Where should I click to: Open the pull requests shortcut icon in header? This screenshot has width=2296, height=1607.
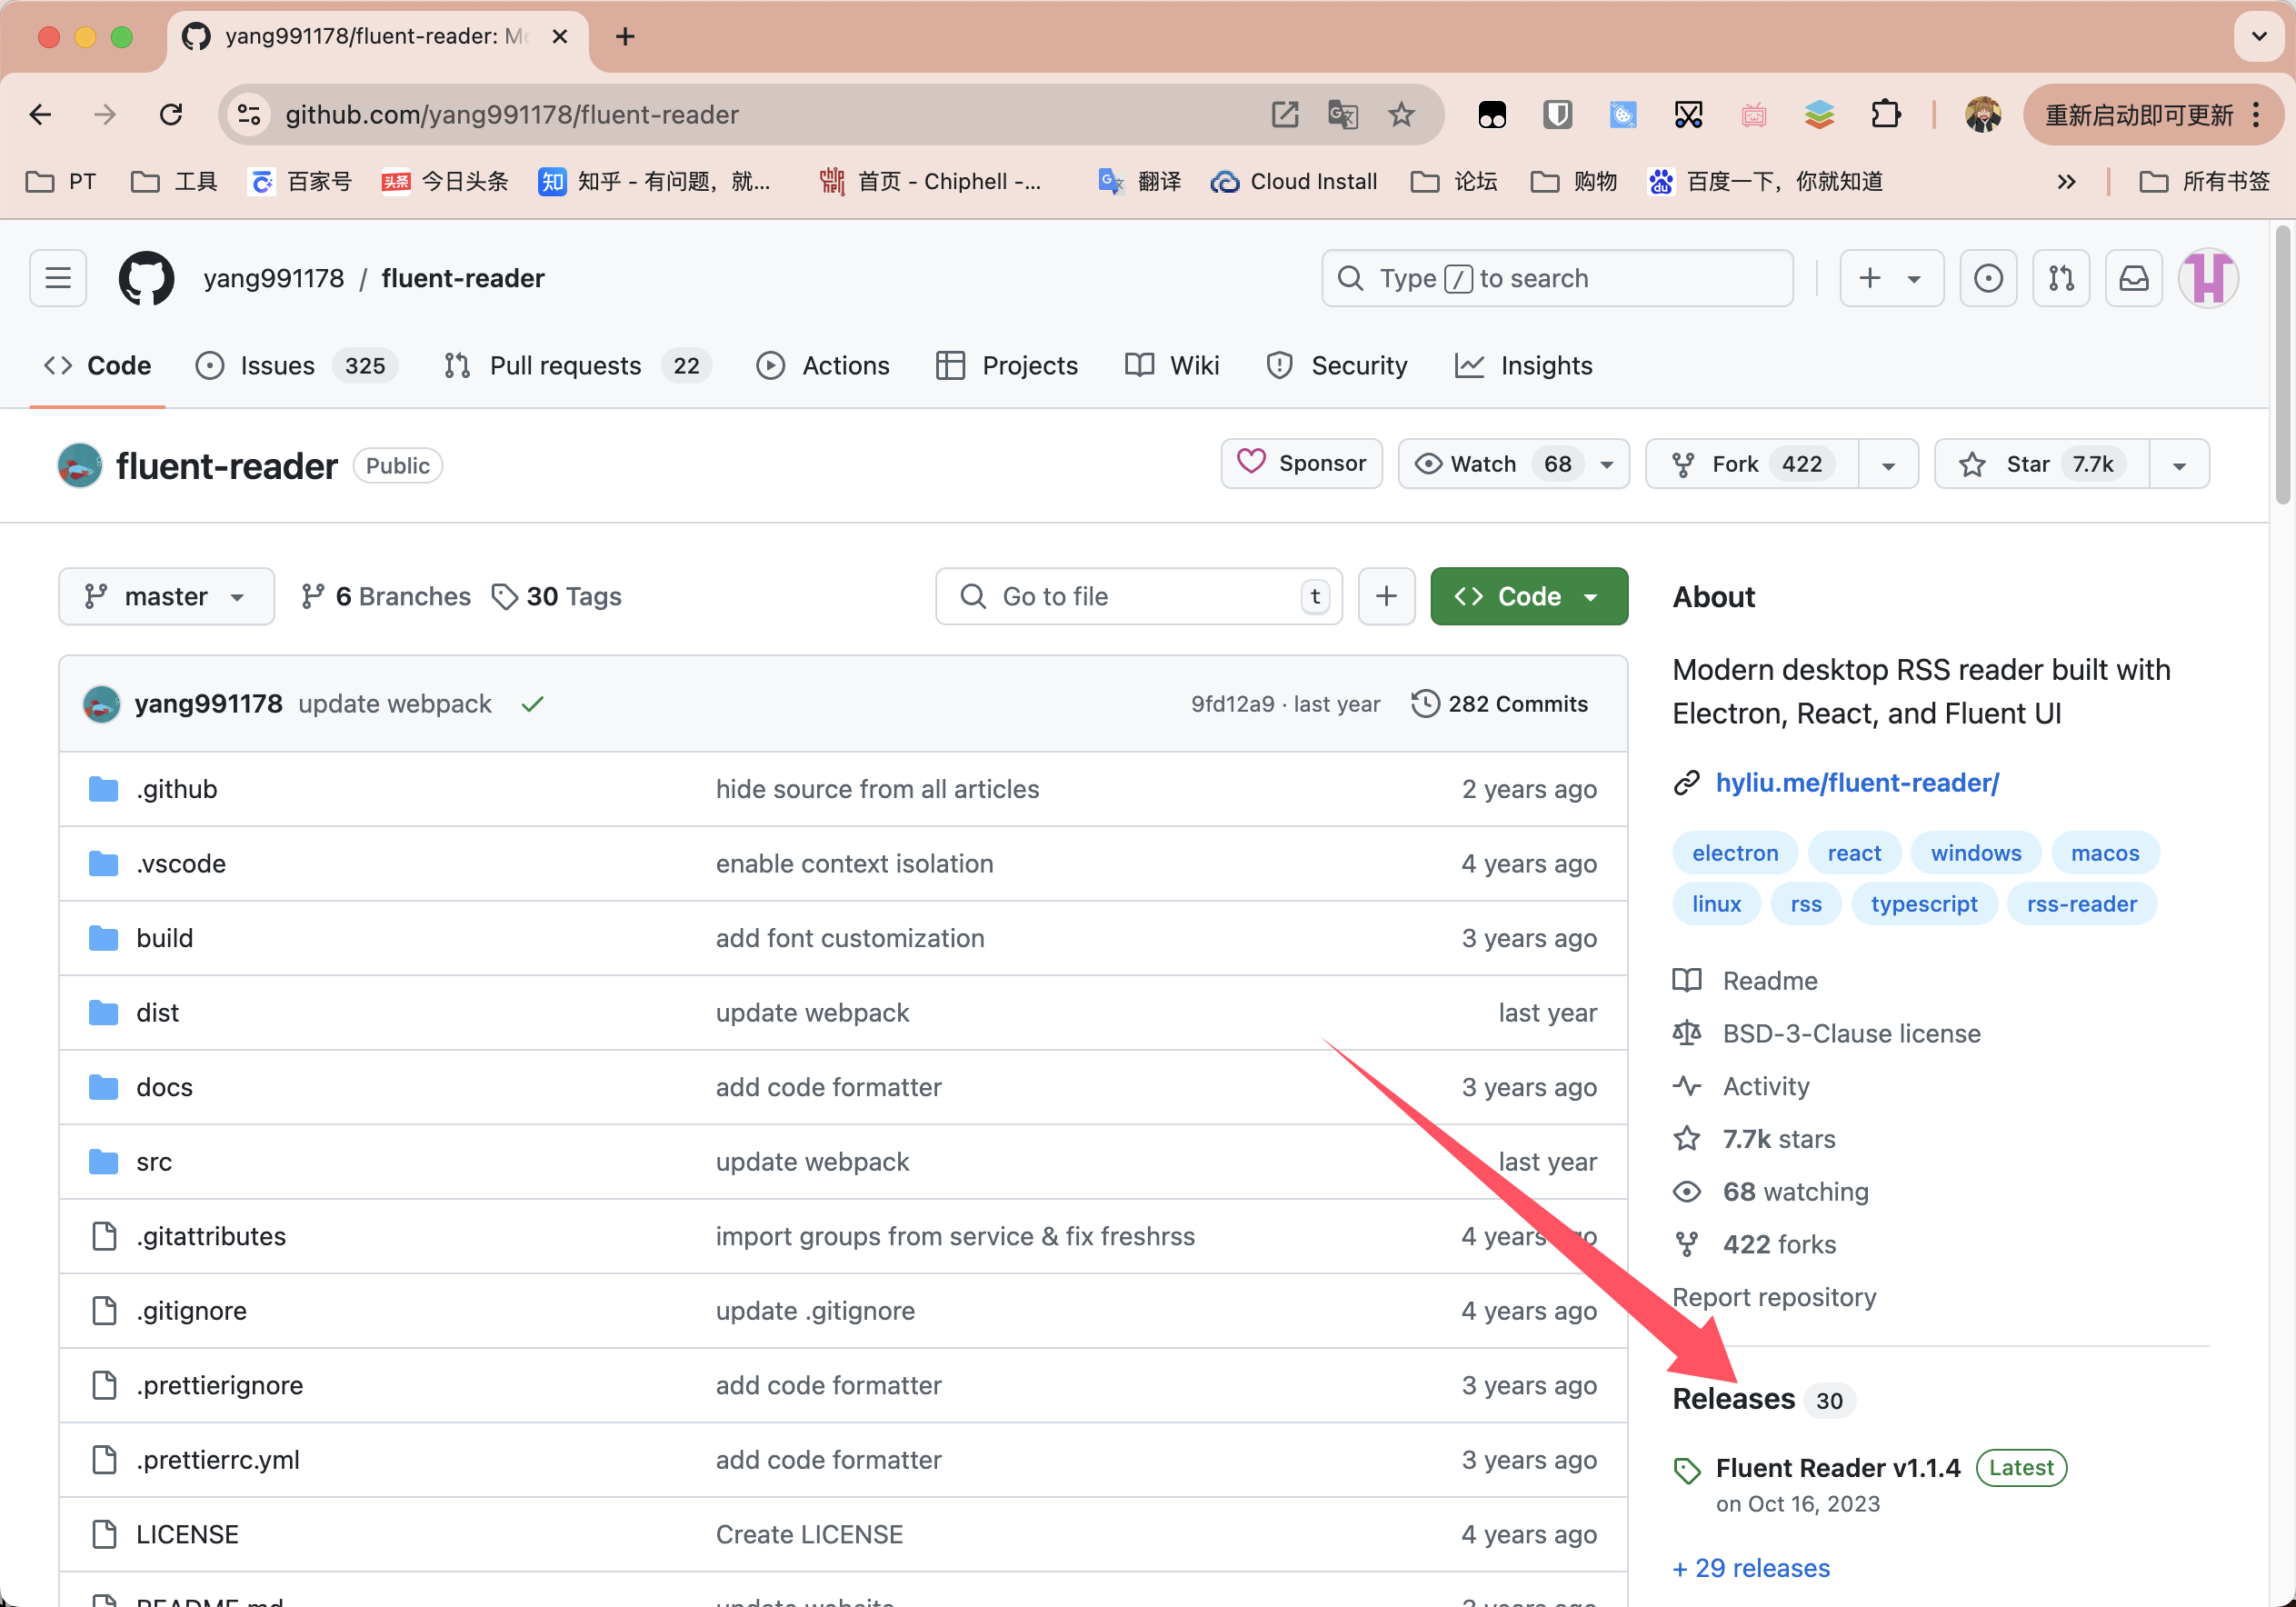[x=2061, y=278]
